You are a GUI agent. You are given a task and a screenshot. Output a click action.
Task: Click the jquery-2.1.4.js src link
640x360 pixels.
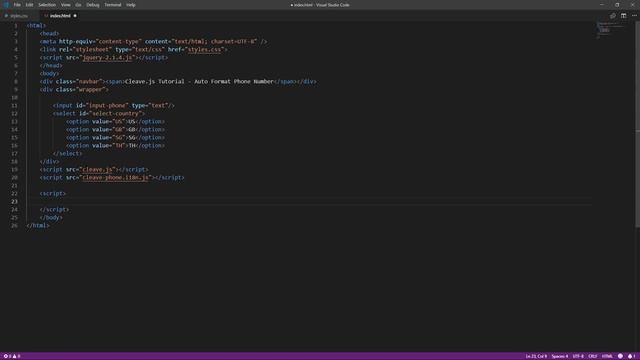click(x=107, y=58)
